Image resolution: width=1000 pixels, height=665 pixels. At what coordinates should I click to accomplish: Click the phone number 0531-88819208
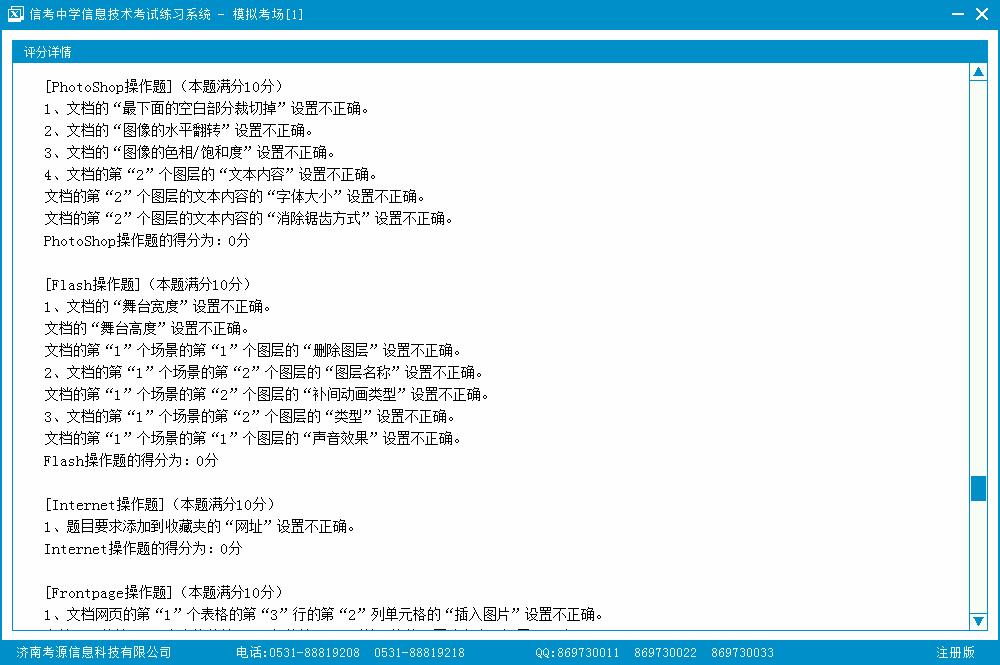314,653
